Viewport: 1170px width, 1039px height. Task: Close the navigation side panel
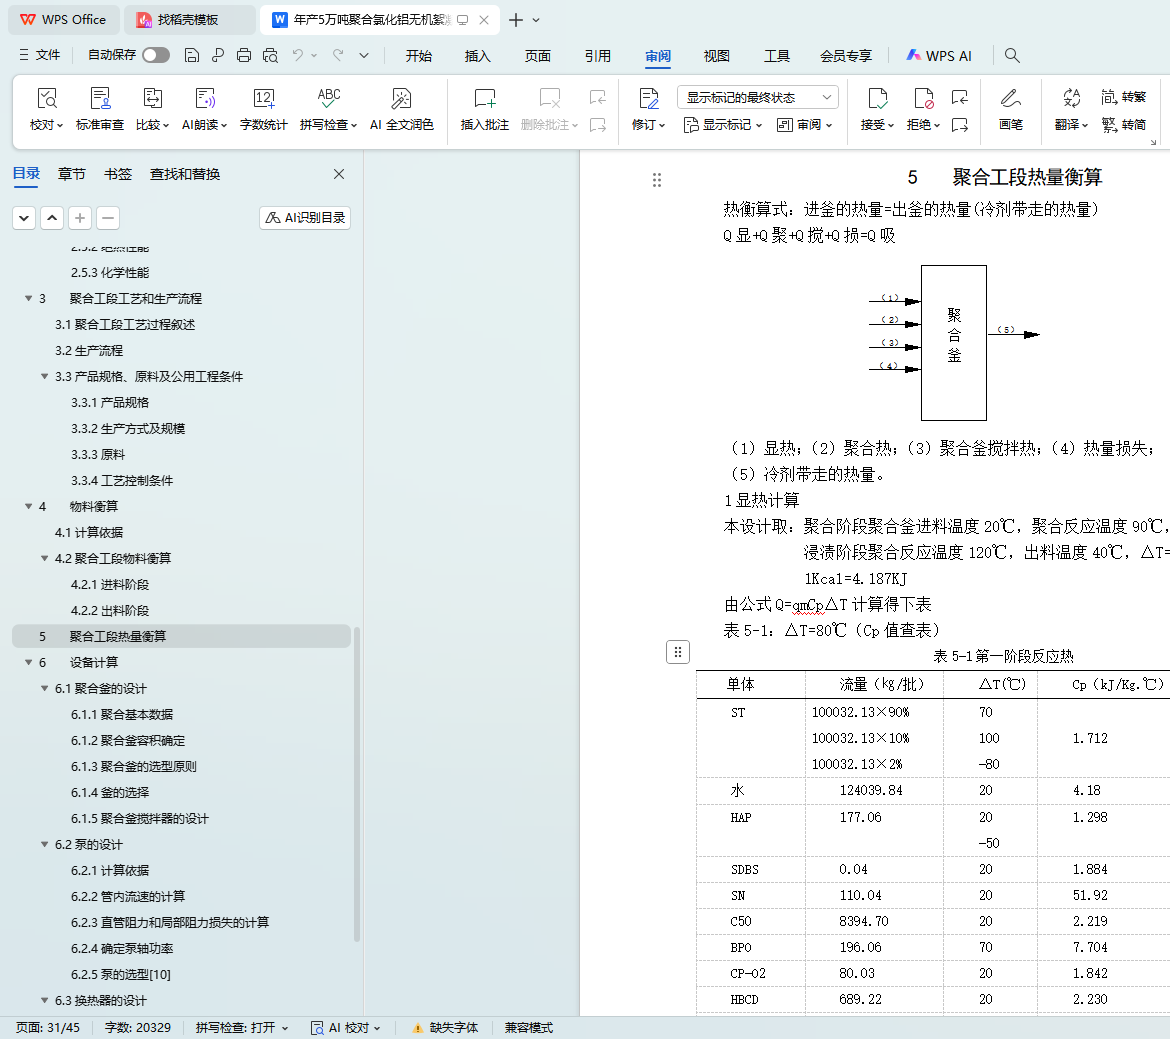[339, 174]
